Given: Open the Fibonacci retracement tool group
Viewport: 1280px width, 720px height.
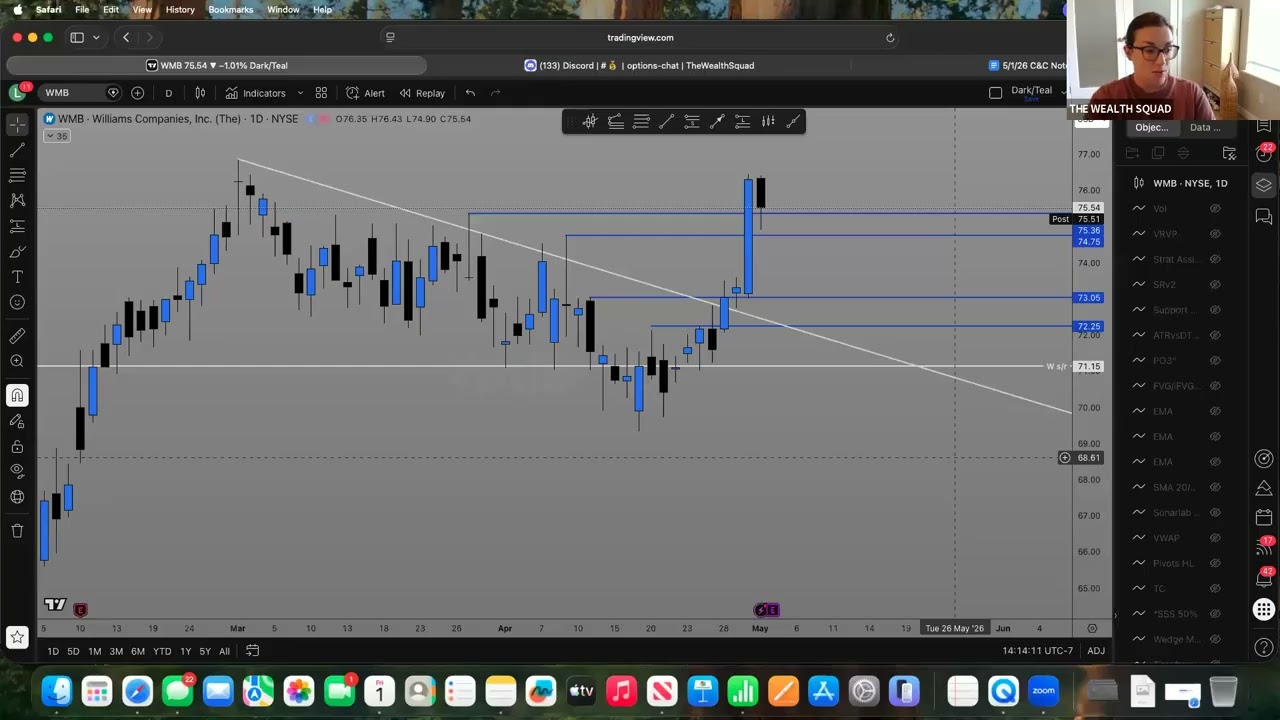Looking at the screenshot, I should 17,175.
